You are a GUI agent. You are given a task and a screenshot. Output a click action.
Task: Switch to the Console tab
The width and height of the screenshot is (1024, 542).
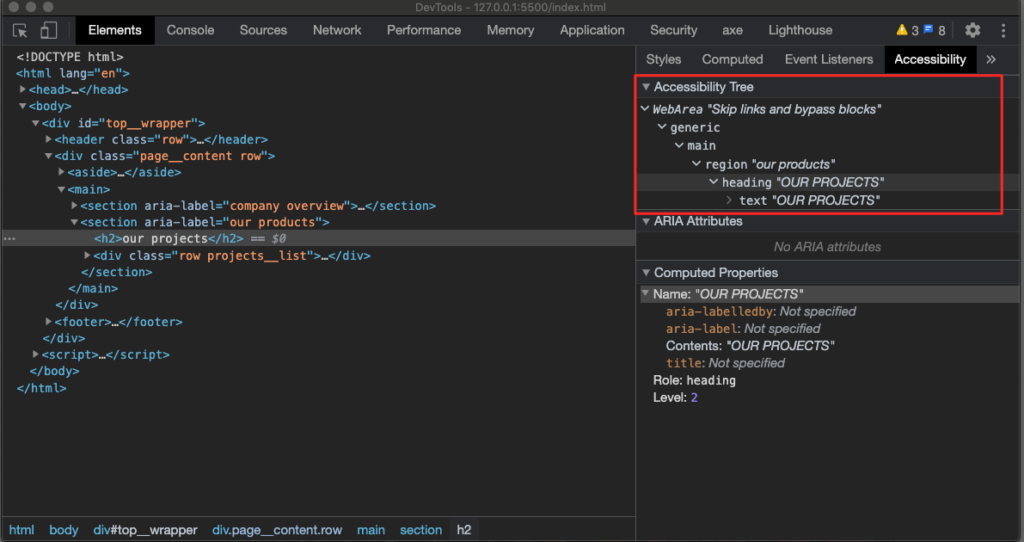[x=190, y=30]
